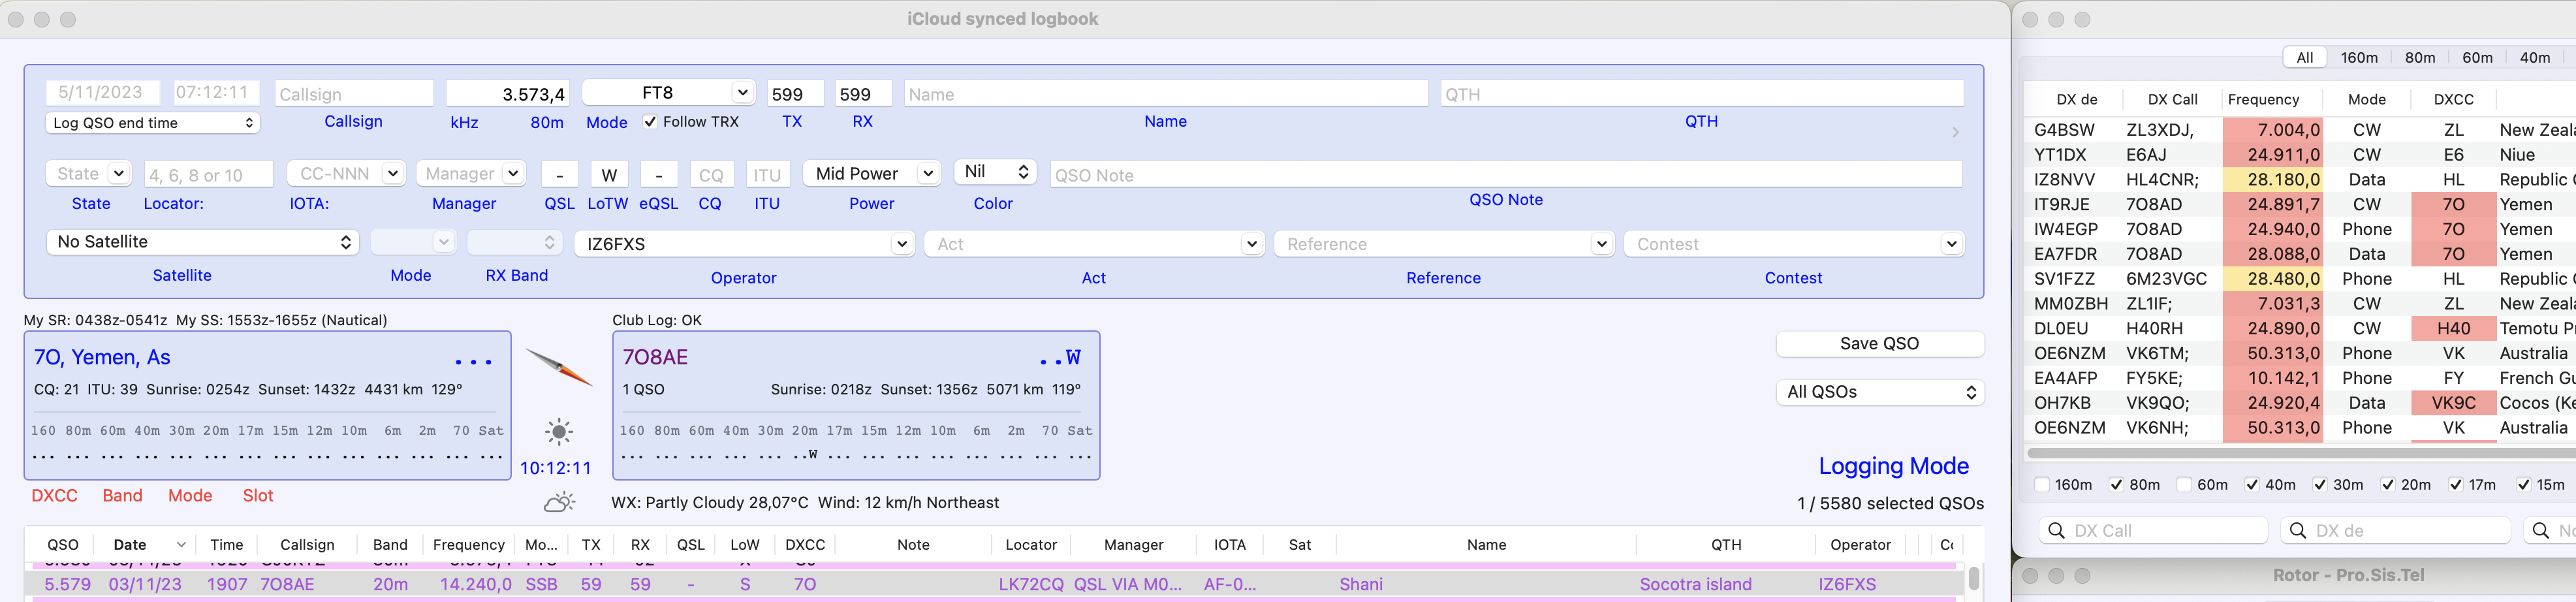The height and width of the screenshot is (602, 2576).
Task: Click the small chevron arrow beside QTH
Action: [1955, 132]
